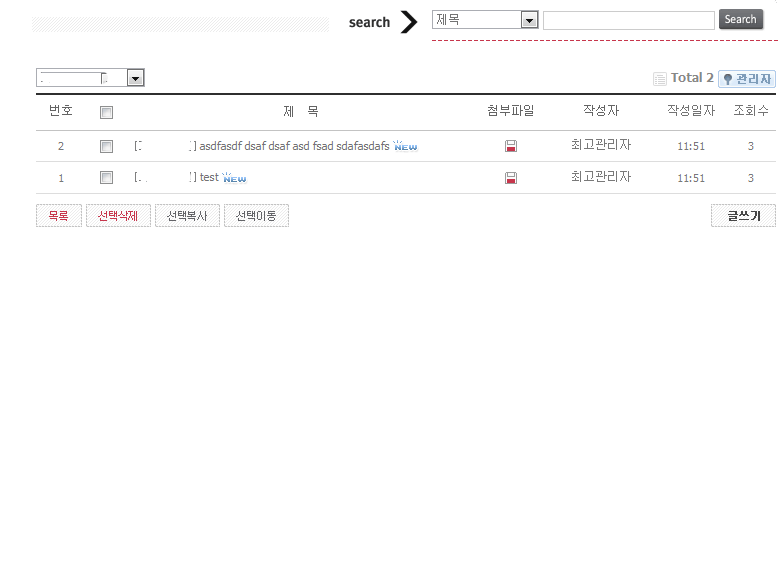Toggle the select-all checkbox in the header
Viewport: 778px width, 579px height.
click(x=106, y=113)
